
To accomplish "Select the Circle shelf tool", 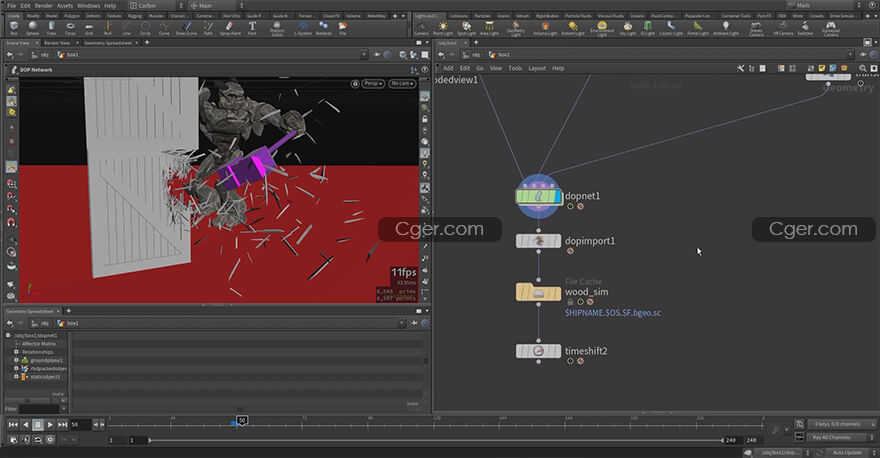I will click(x=145, y=28).
